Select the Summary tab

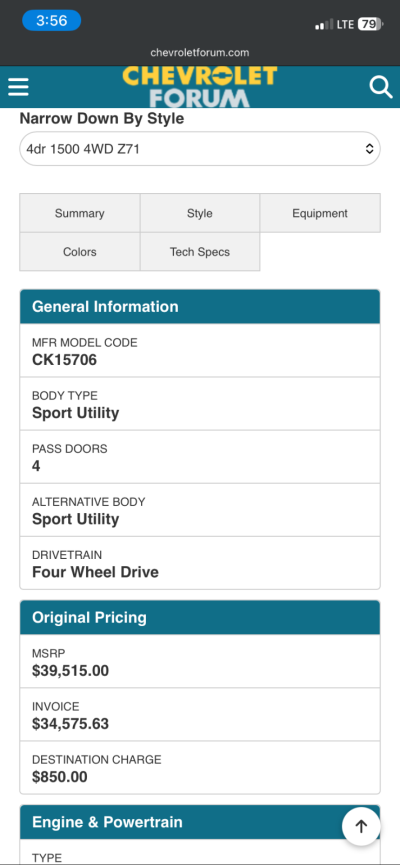79,213
